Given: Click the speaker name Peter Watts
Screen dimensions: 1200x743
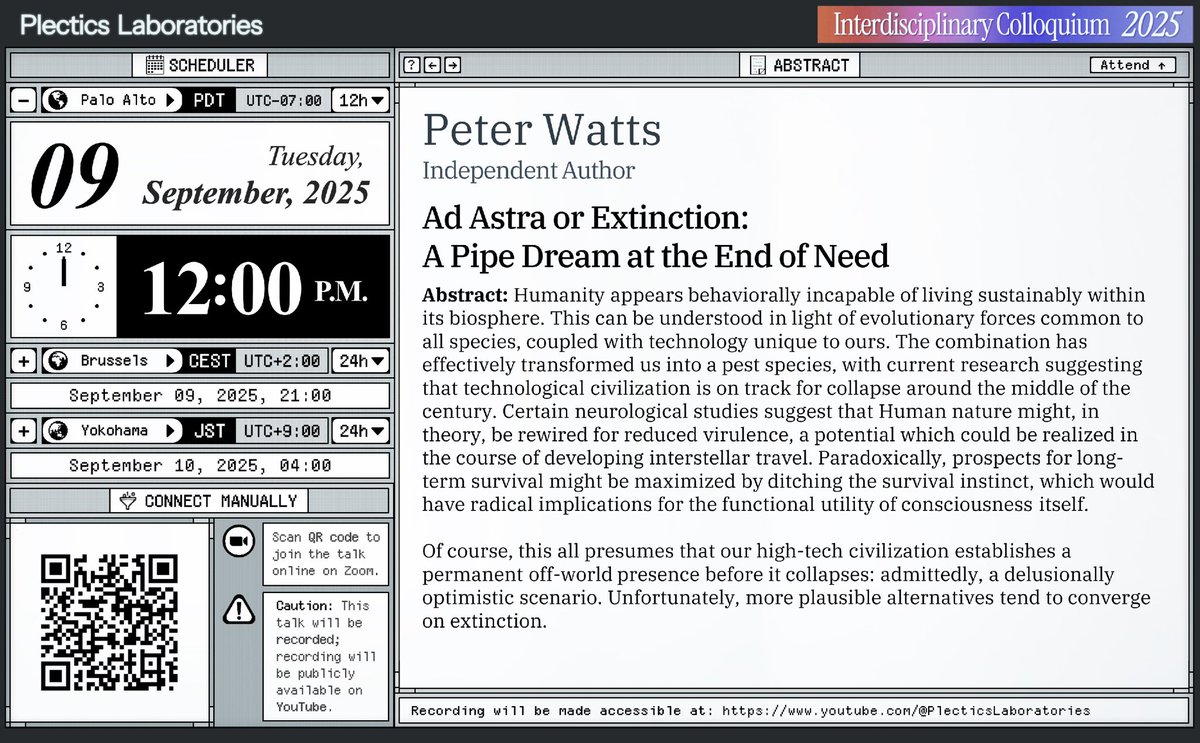Looking at the screenshot, I should (541, 131).
